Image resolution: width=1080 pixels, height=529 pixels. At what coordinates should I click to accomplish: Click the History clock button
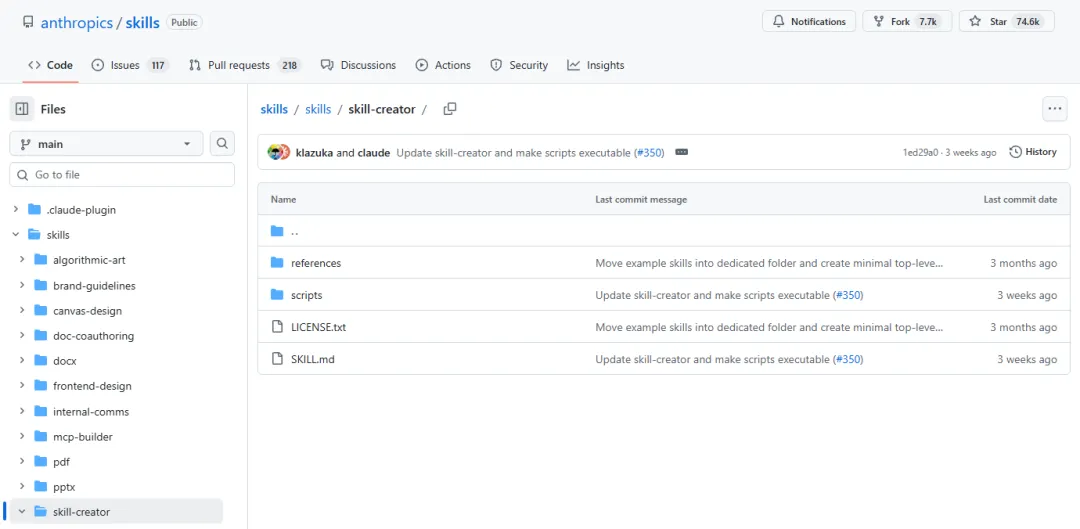[x=1033, y=152]
